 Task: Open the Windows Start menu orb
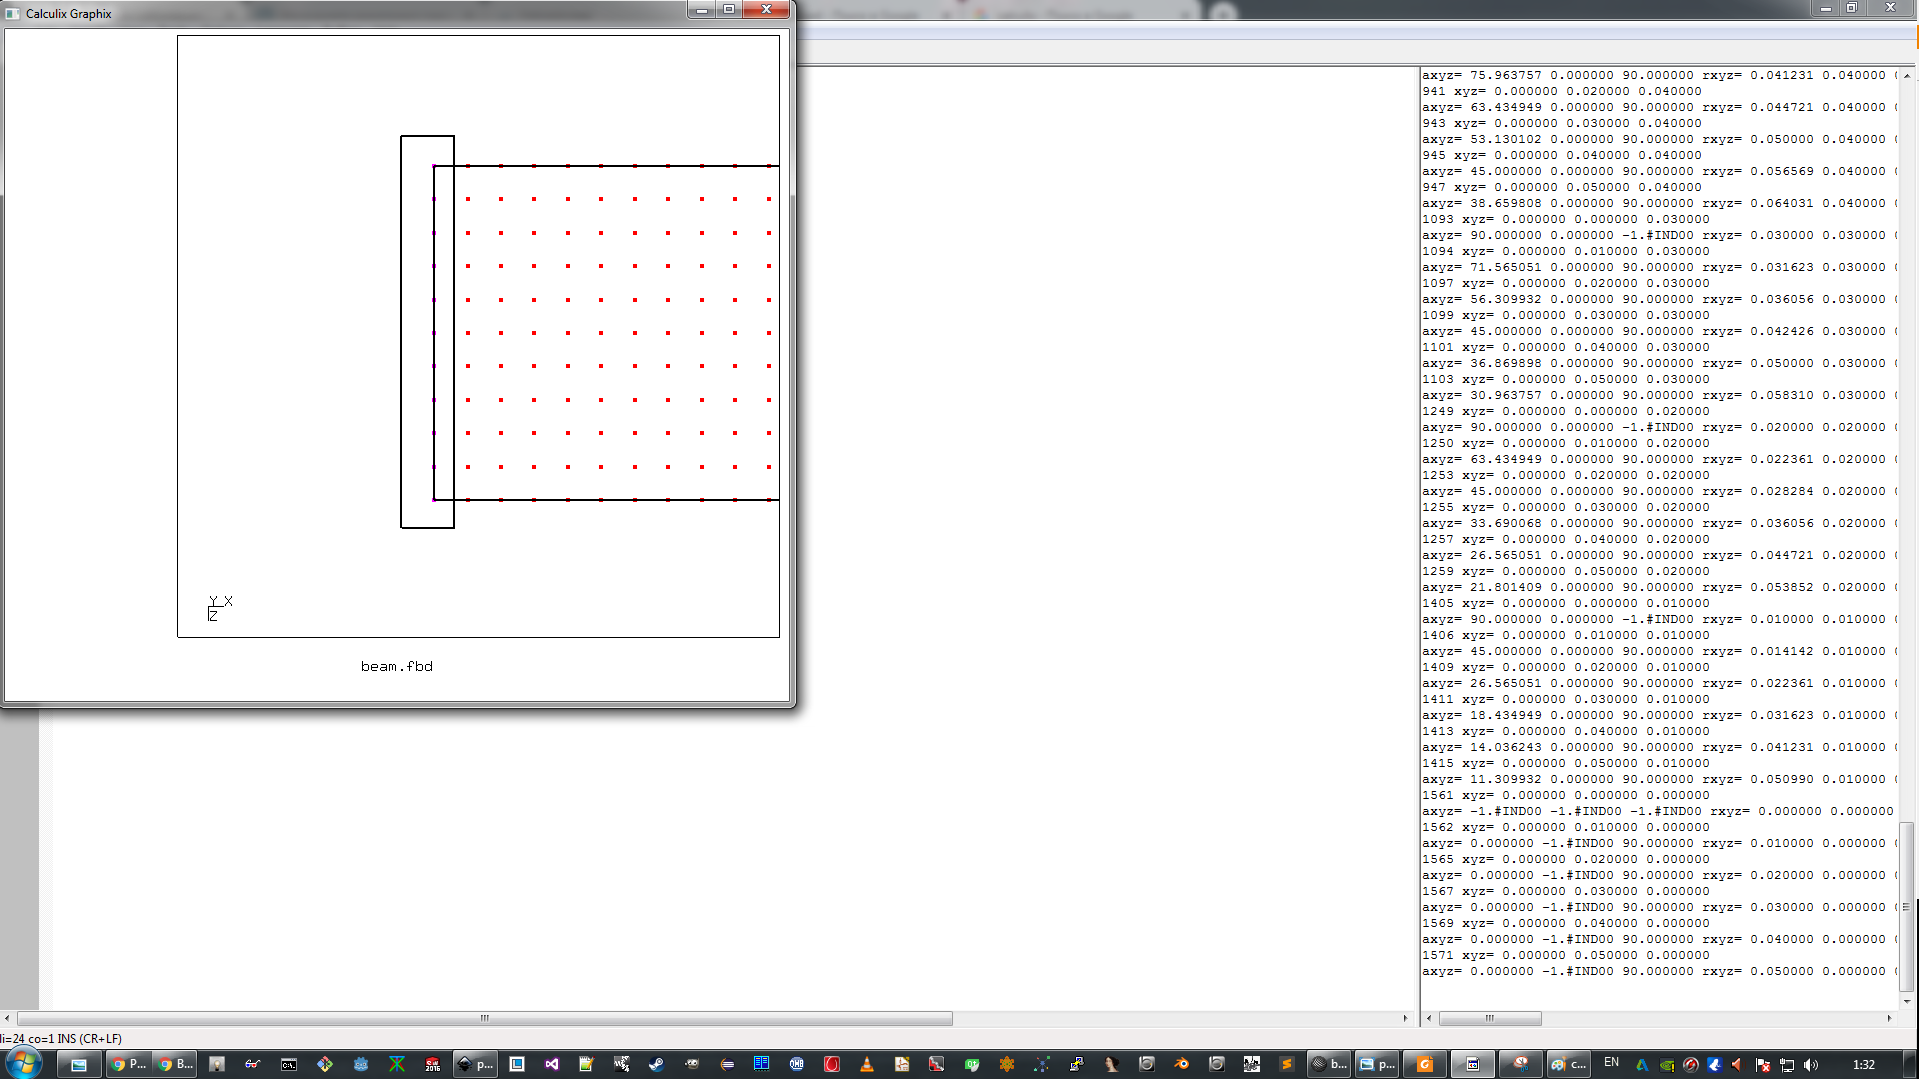(22, 1064)
